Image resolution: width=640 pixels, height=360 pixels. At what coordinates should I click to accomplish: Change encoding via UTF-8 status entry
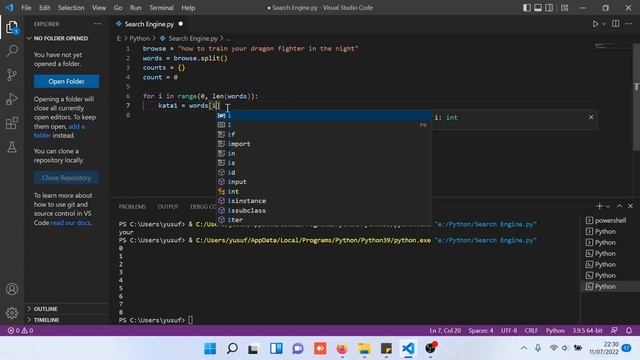[x=509, y=331]
